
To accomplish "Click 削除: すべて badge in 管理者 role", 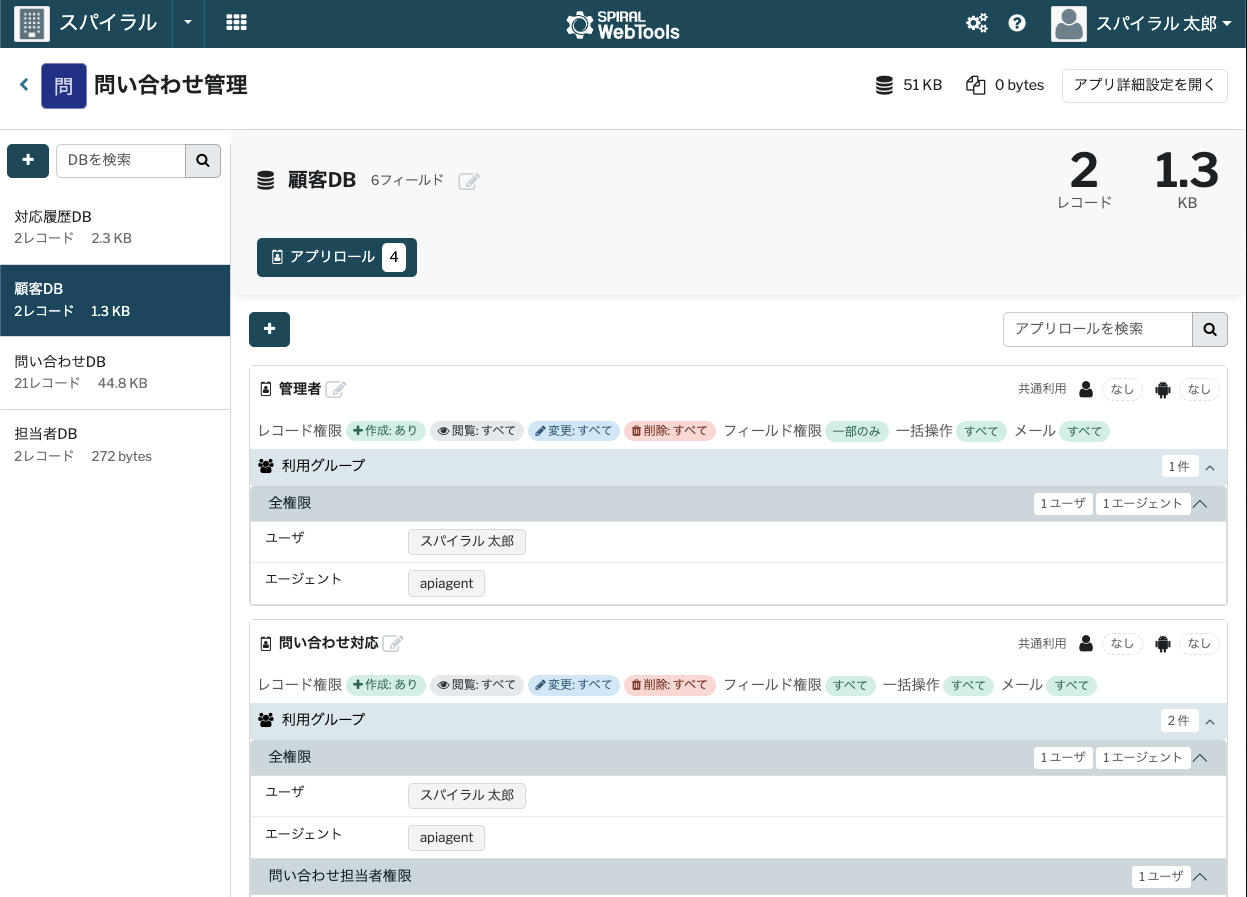I will pos(670,431).
